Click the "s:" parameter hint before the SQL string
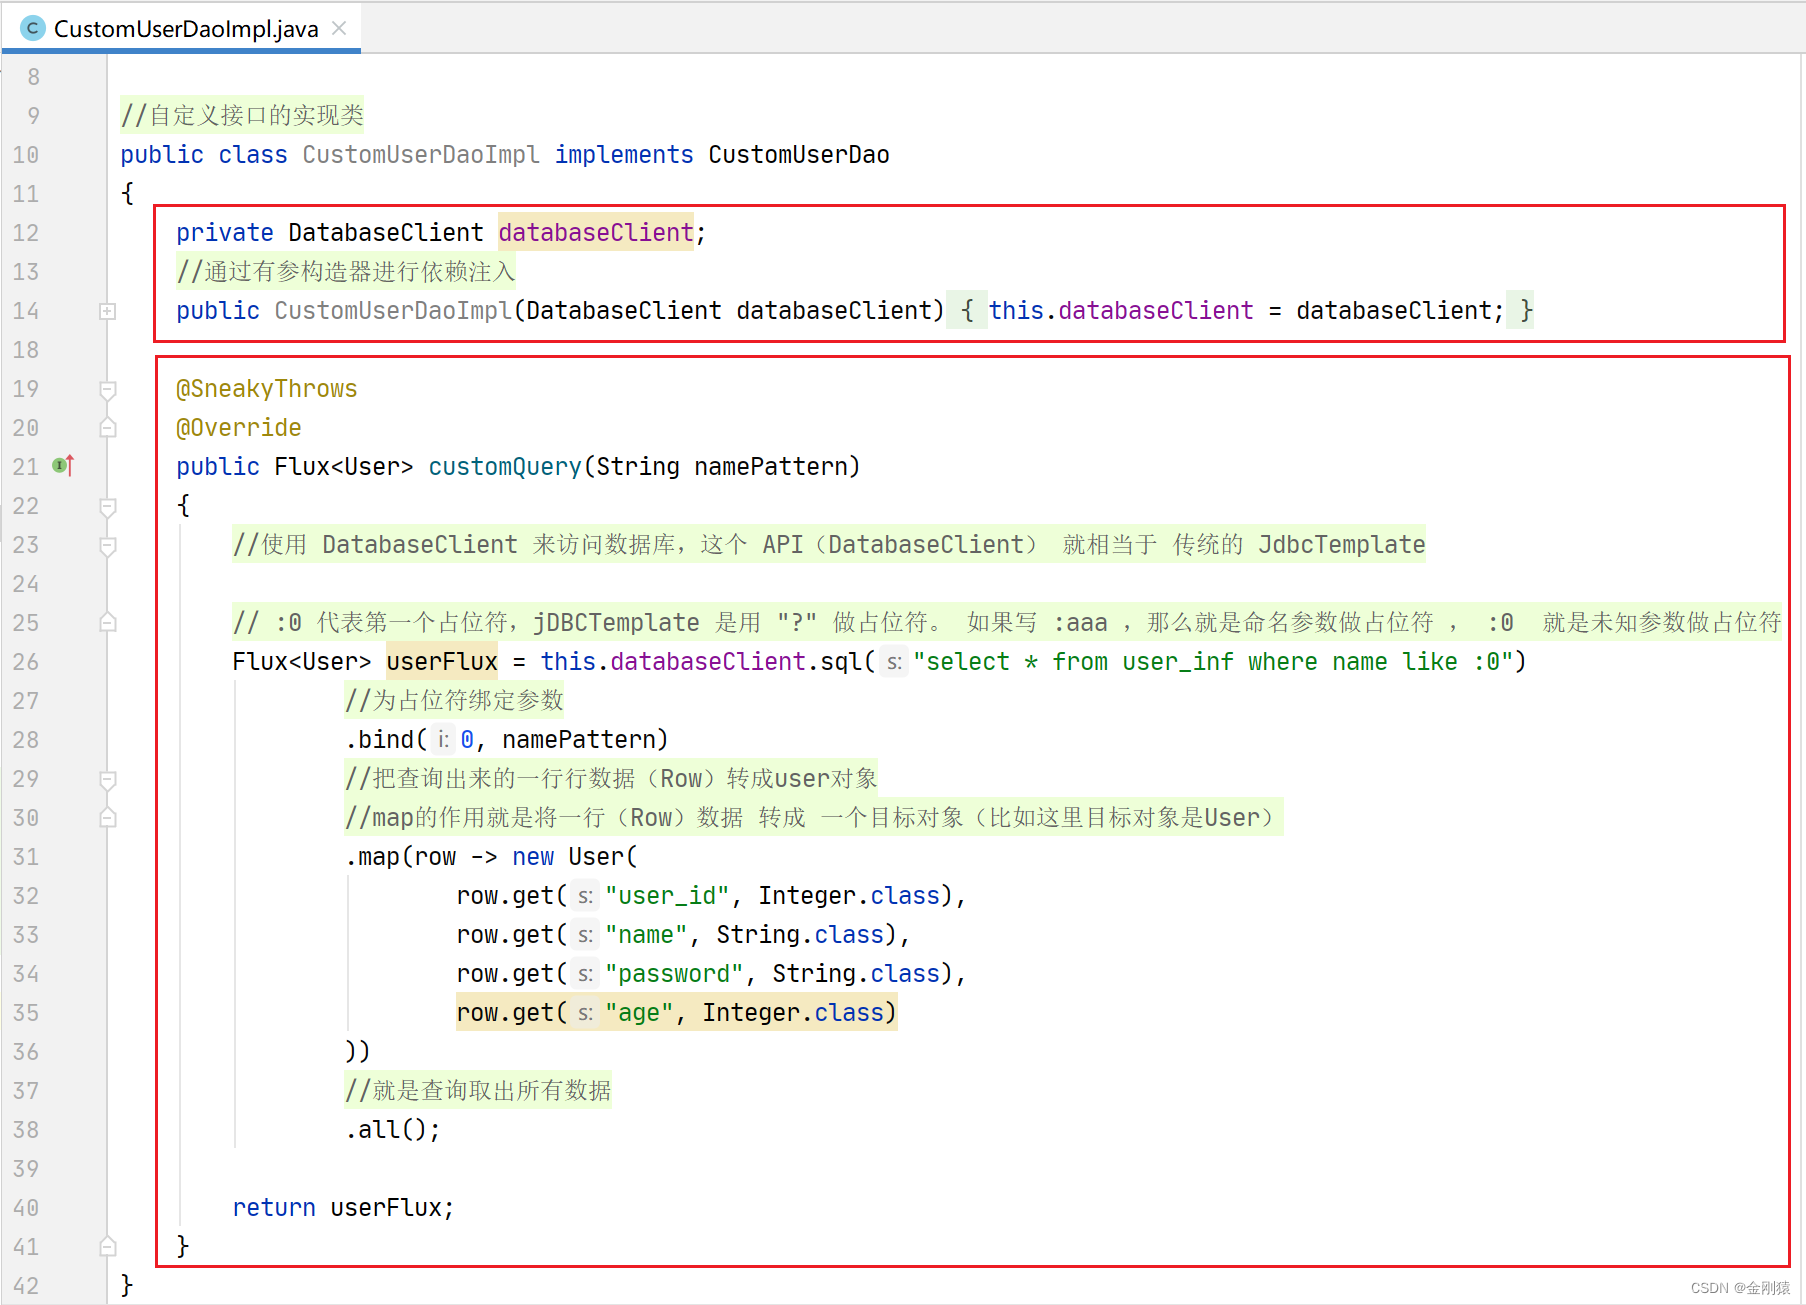 893,661
